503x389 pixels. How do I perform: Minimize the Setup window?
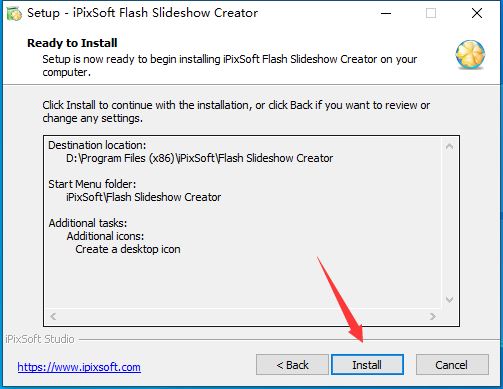click(x=386, y=13)
